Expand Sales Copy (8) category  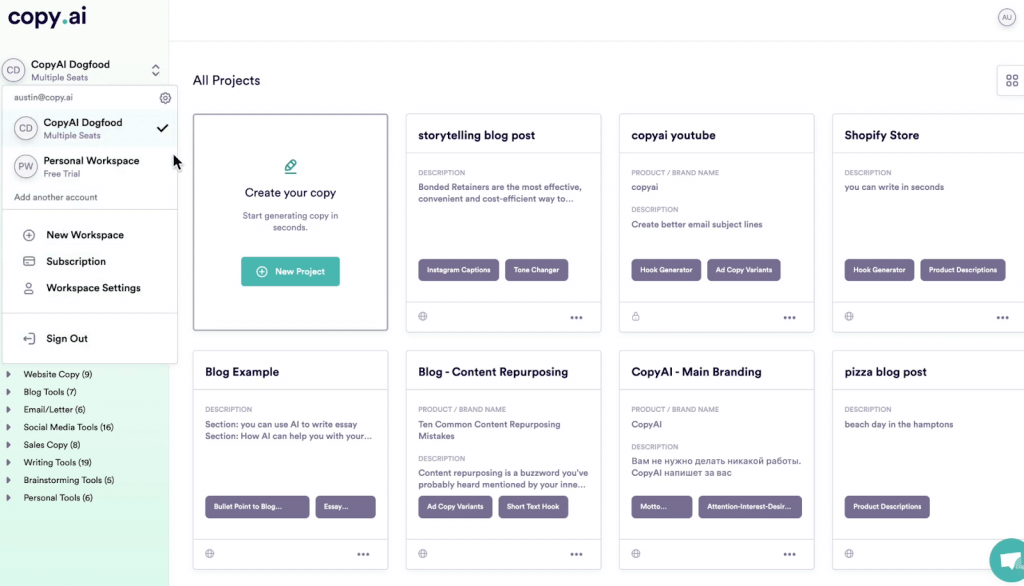coord(8,445)
